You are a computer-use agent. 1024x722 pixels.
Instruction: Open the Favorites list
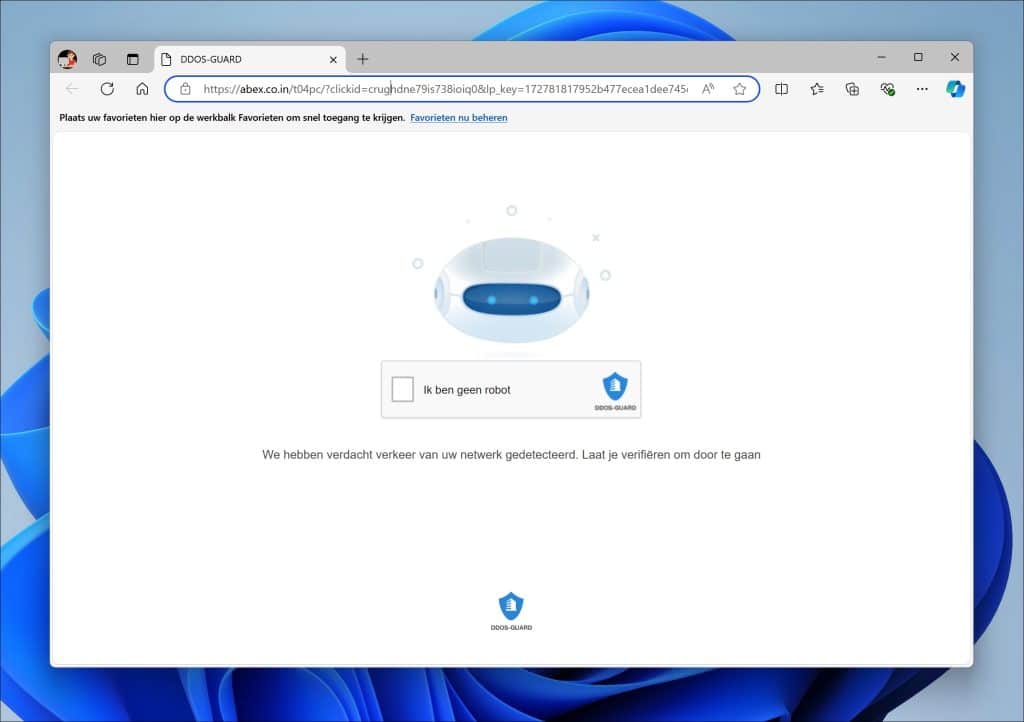coord(817,89)
